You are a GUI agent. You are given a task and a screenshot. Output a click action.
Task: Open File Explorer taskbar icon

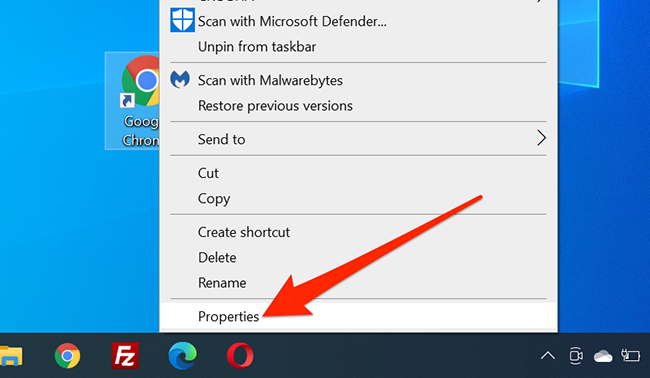click(10, 356)
